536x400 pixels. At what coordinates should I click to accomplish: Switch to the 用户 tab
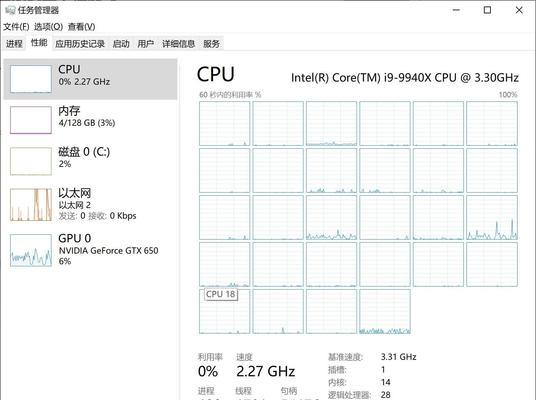point(146,44)
